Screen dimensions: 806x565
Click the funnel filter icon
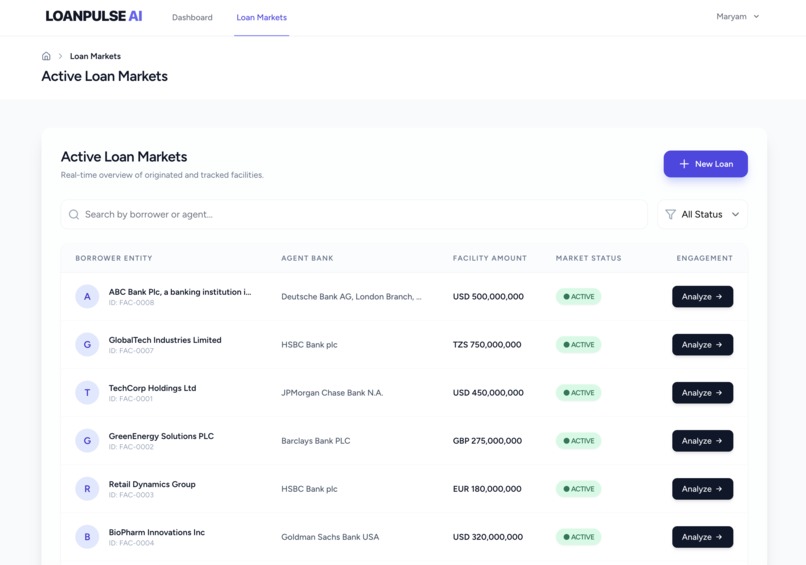click(670, 214)
